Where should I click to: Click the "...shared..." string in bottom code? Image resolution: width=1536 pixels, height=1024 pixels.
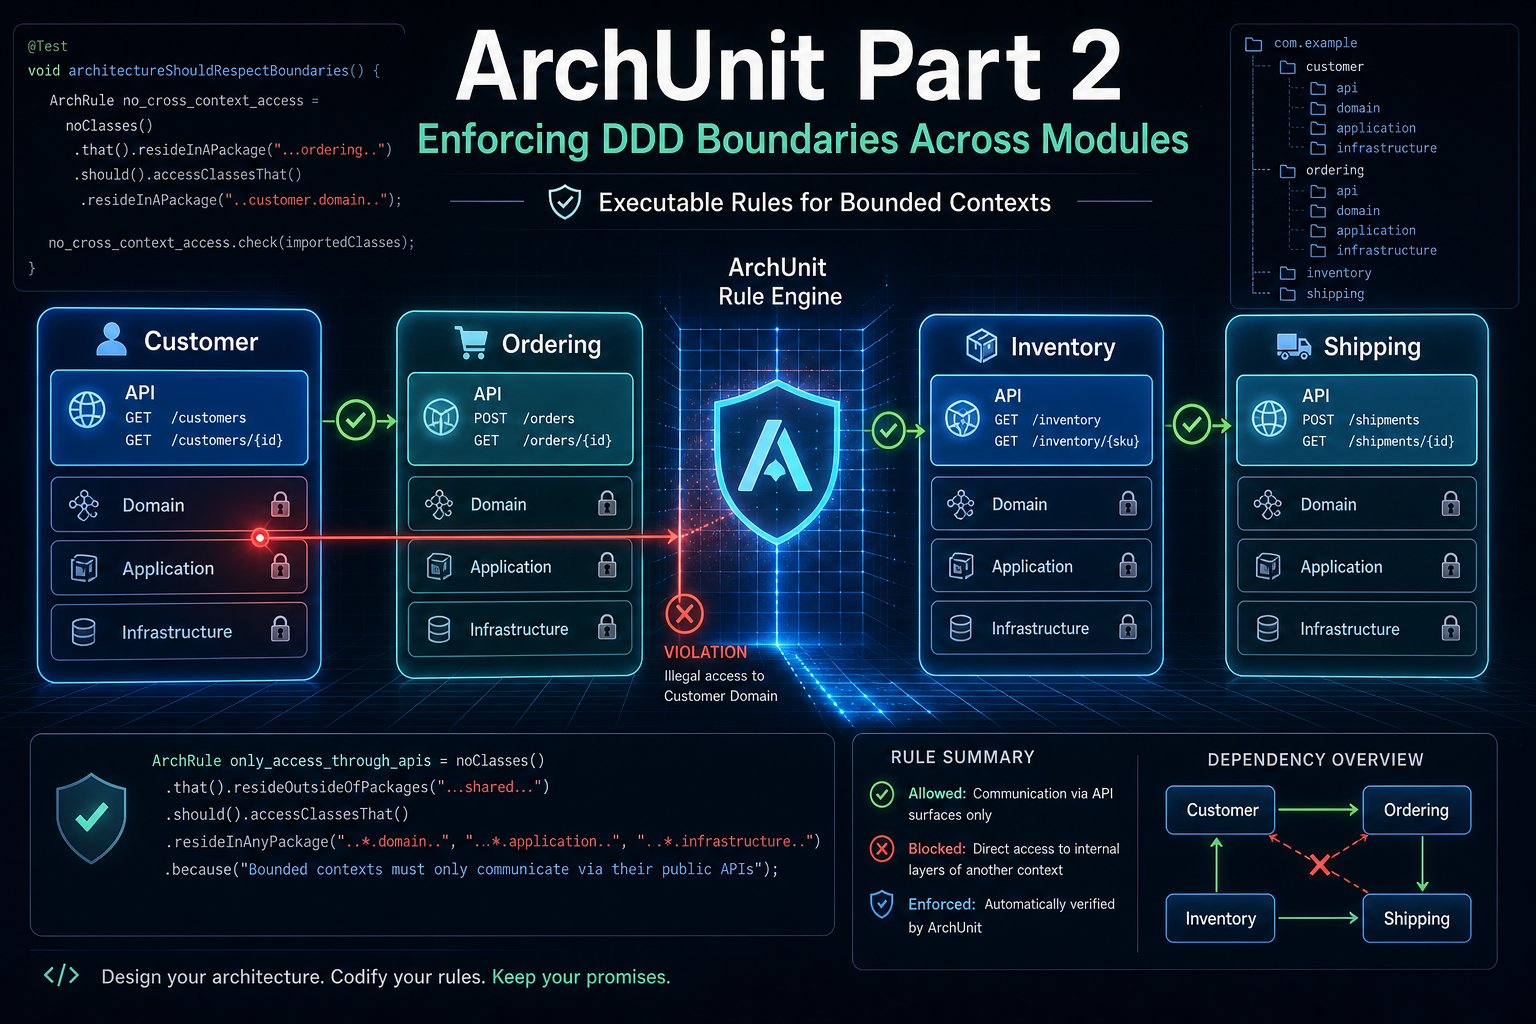click(490, 787)
